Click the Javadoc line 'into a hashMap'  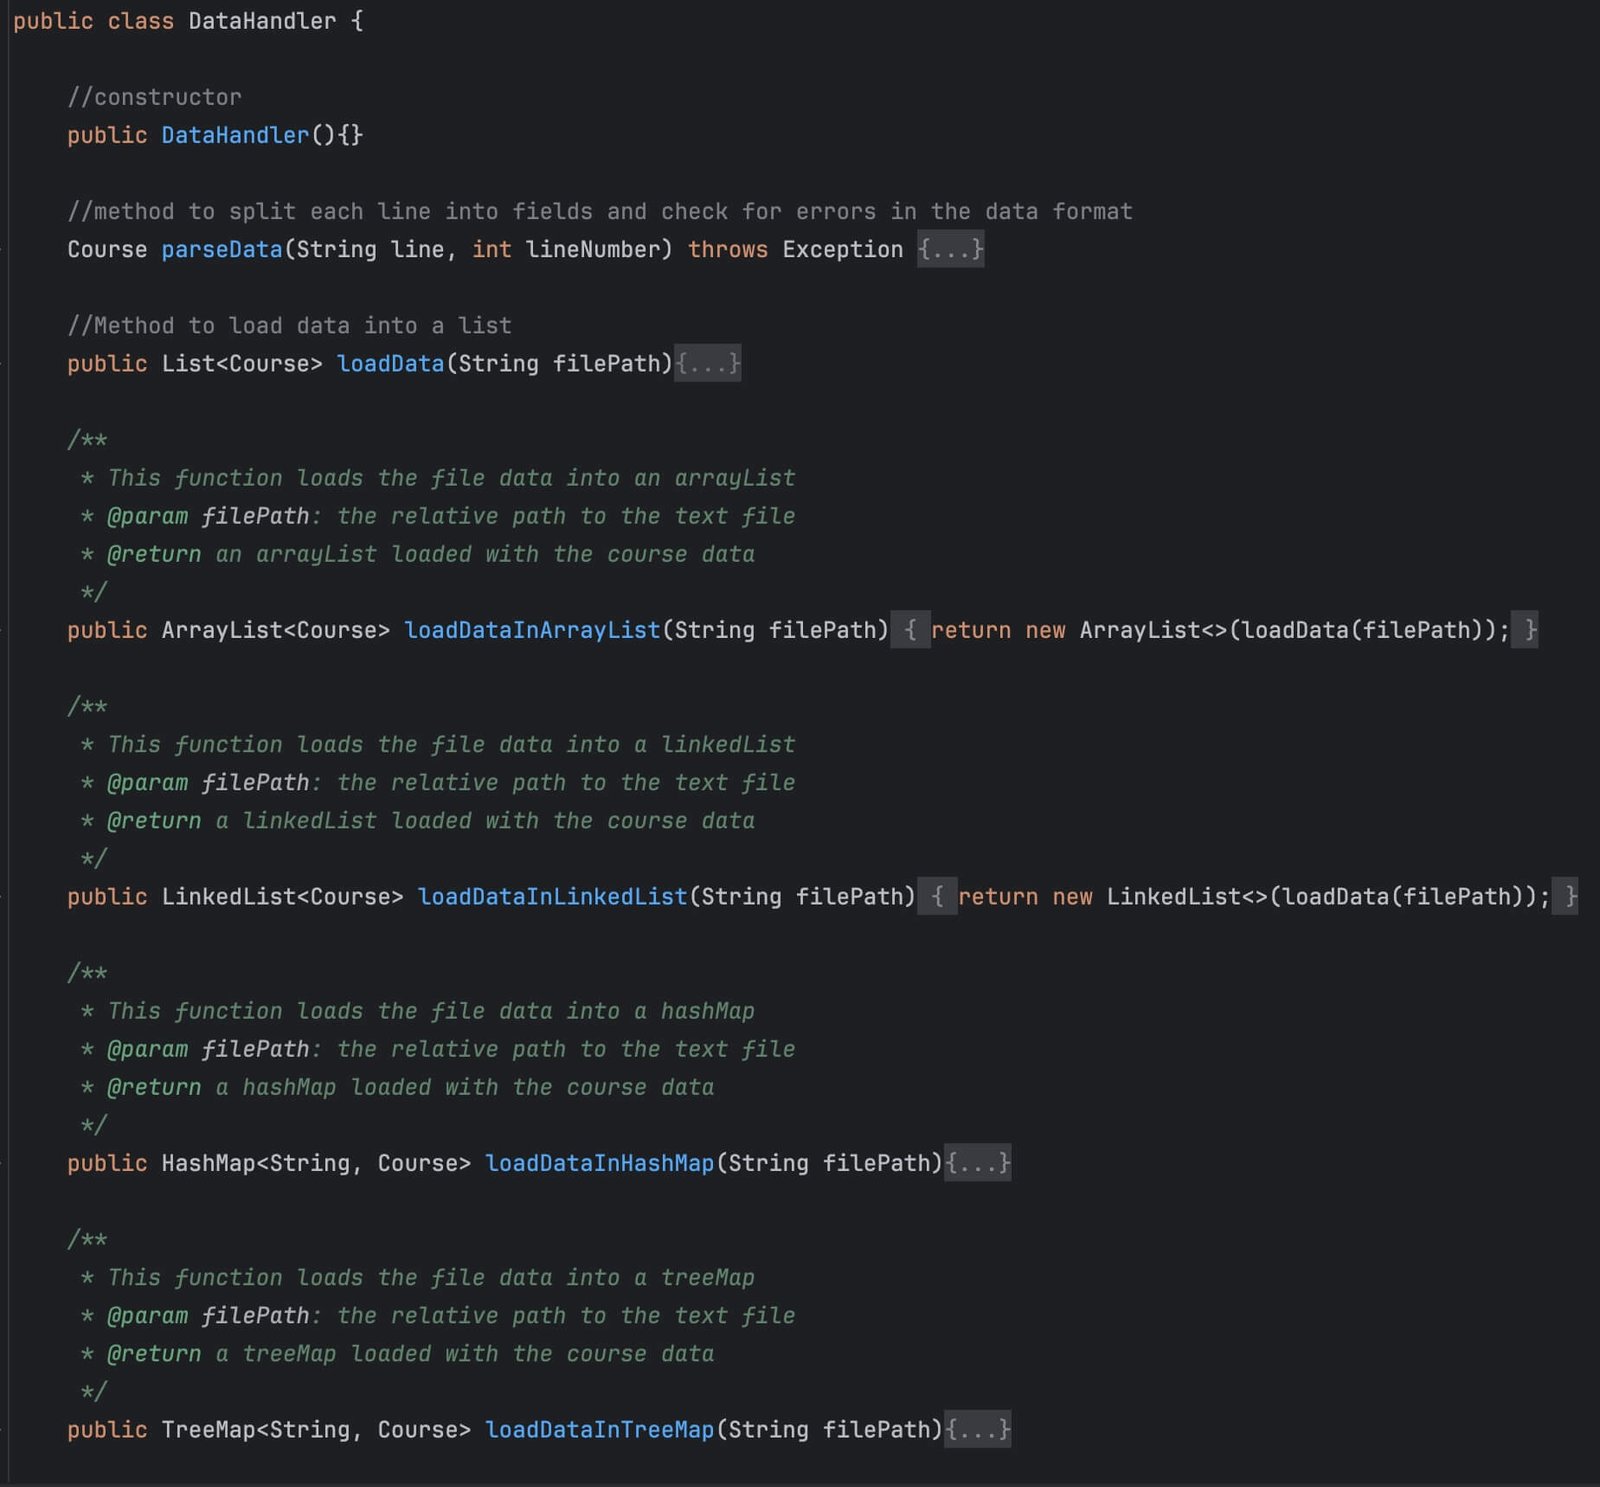pos(418,1011)
